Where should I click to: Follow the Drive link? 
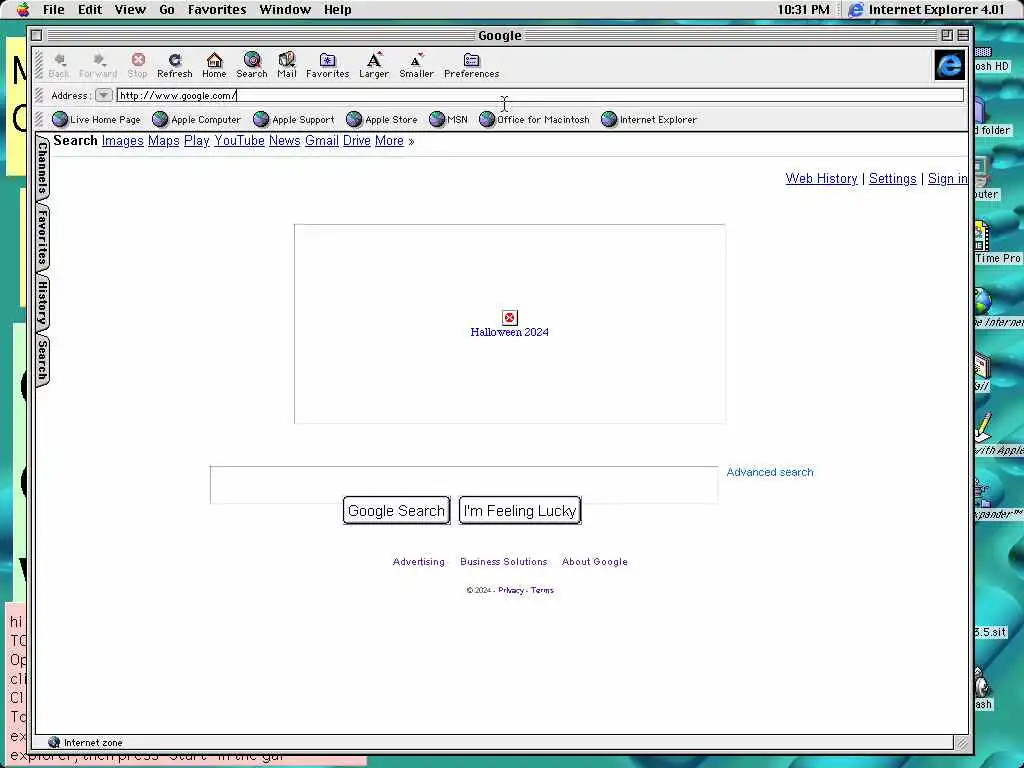(357, 140)
